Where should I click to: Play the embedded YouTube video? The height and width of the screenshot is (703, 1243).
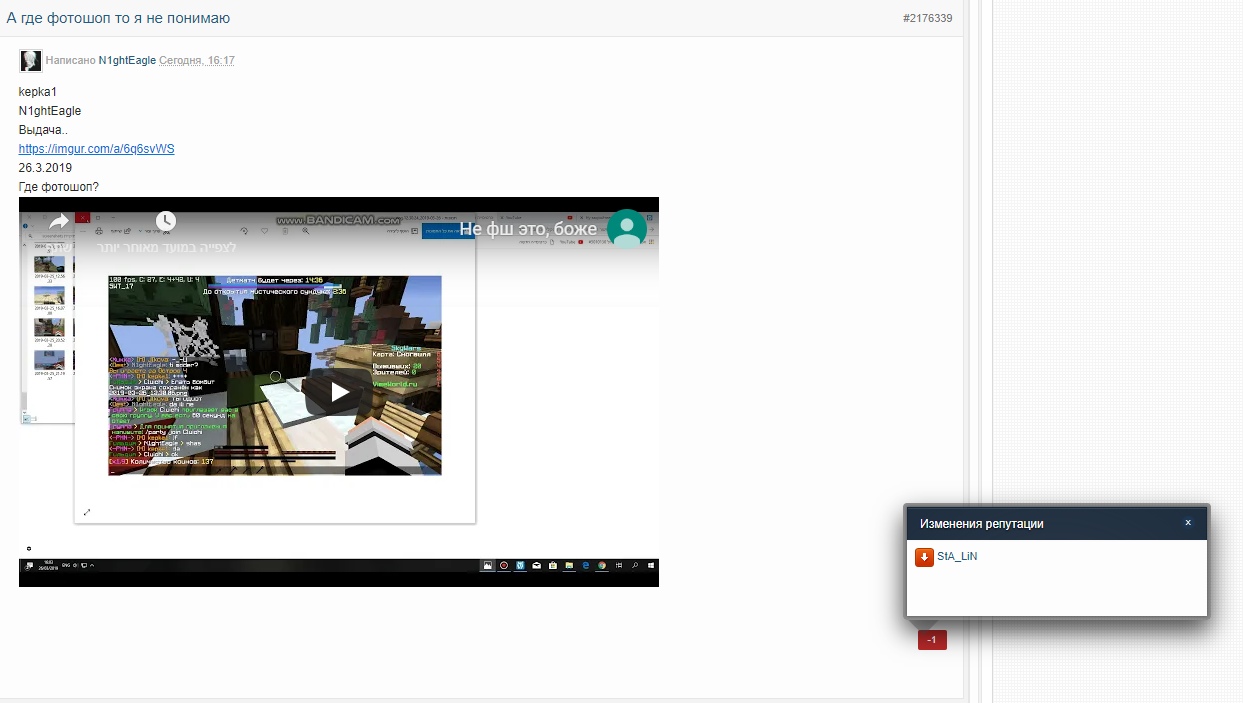point(339,392)
